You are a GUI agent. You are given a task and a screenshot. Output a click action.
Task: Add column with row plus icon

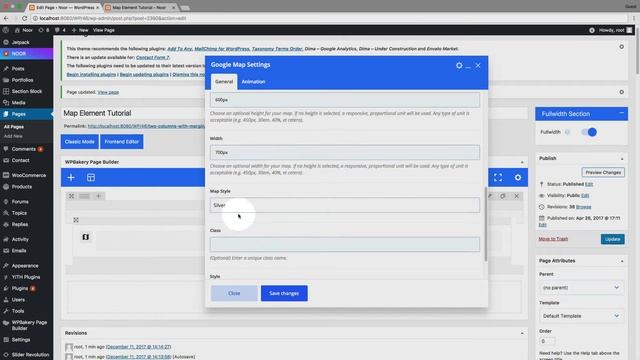tap(98, 196)
